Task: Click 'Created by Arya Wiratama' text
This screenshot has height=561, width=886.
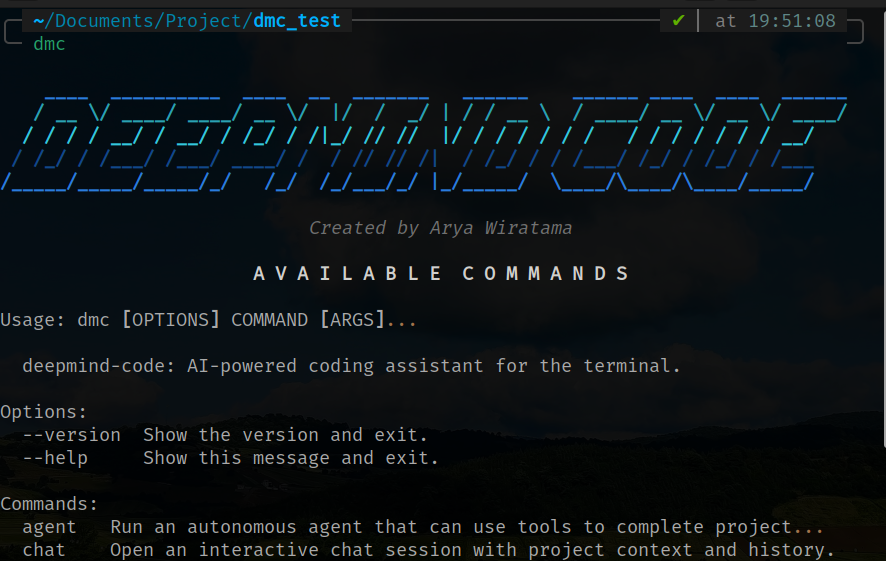Action: click(x=440, y=228)
